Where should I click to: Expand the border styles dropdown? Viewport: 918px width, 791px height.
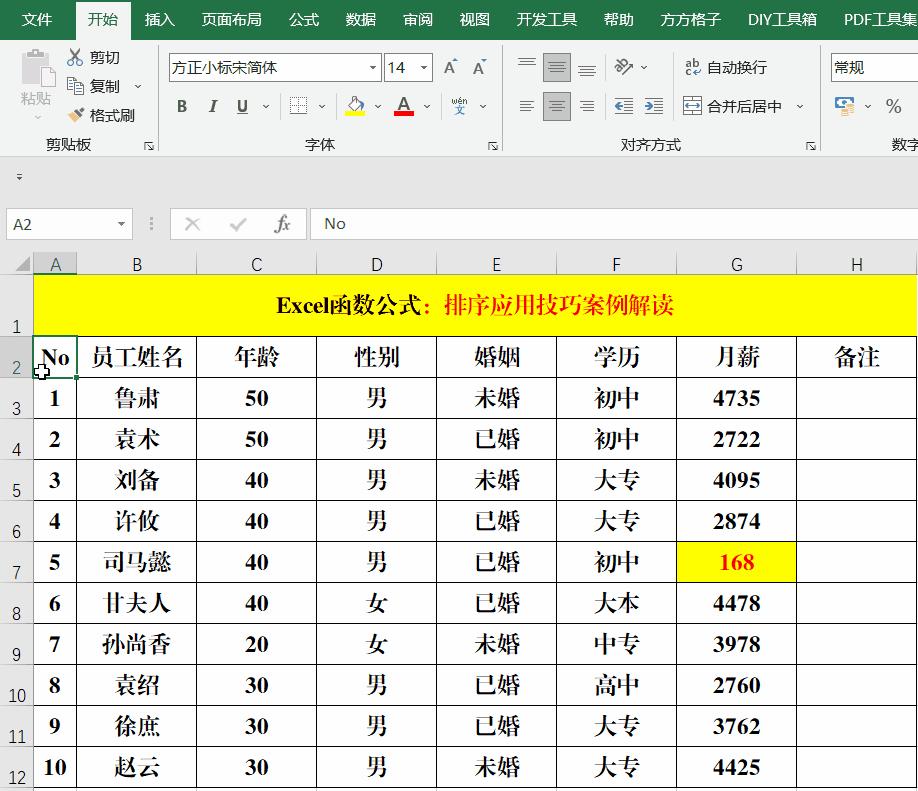[x=321, y=106]
